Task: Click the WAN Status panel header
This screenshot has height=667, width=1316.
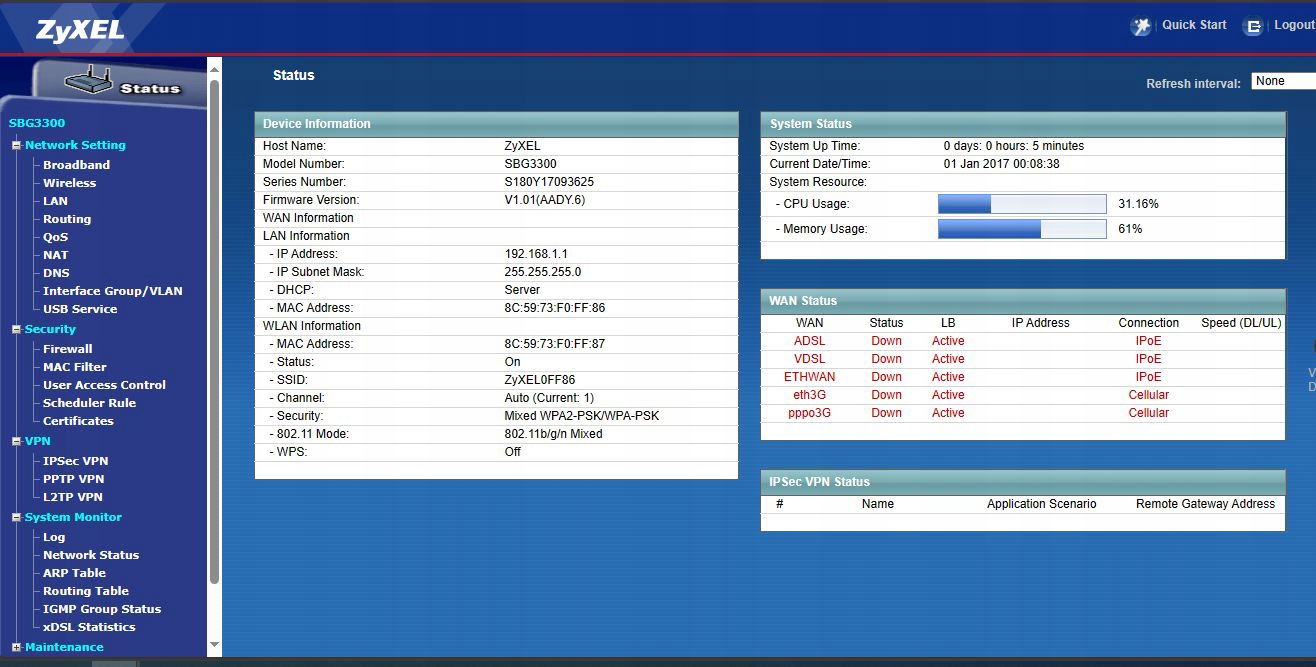Action: (1023, 301)
